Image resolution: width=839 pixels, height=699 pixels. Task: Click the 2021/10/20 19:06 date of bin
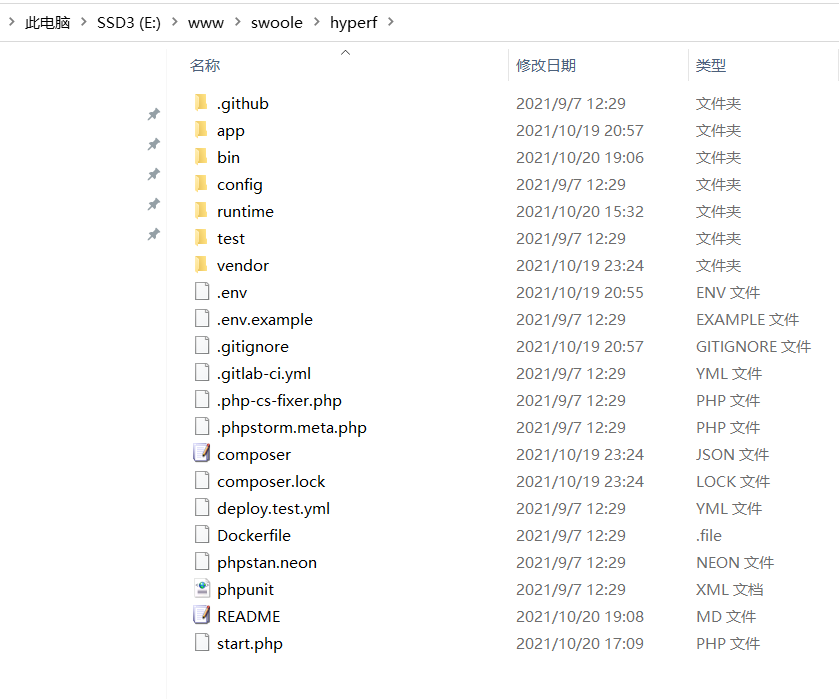click(579, 157)
